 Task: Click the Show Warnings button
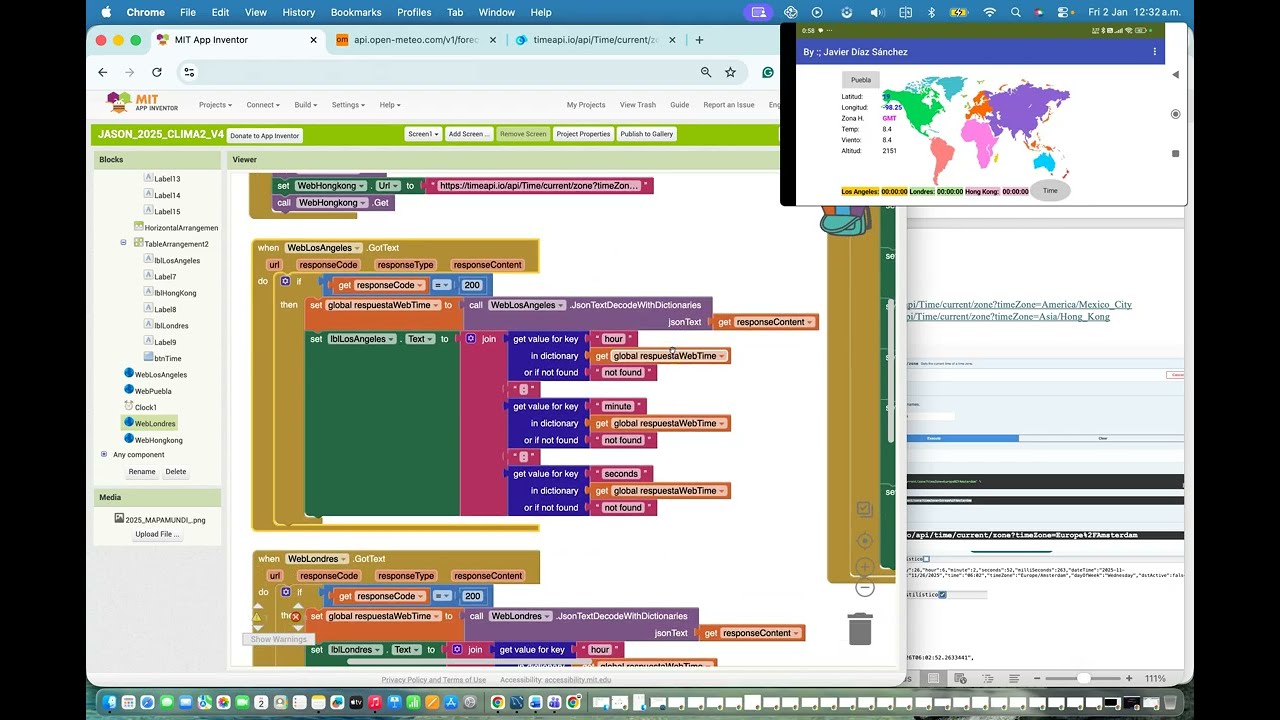[279, 639]
